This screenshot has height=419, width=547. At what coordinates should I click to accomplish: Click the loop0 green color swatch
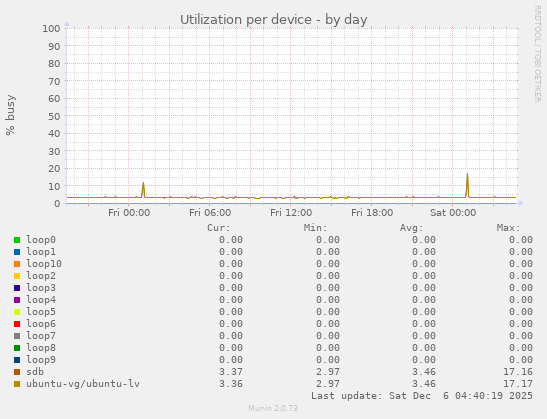click(17, 240)
